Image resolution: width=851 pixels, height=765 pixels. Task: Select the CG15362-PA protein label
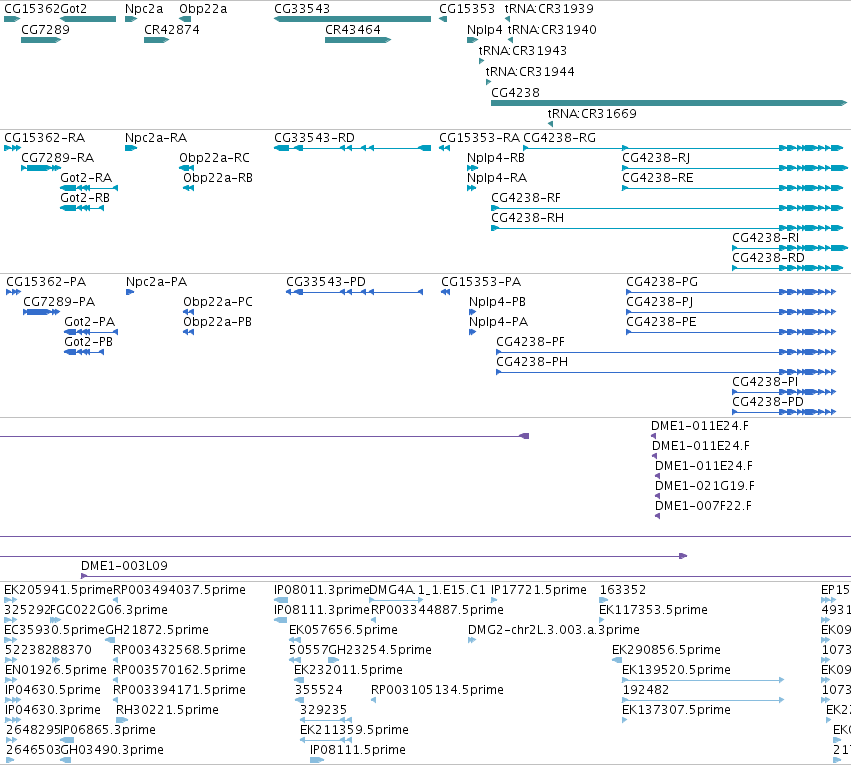[x=46, y=282]
